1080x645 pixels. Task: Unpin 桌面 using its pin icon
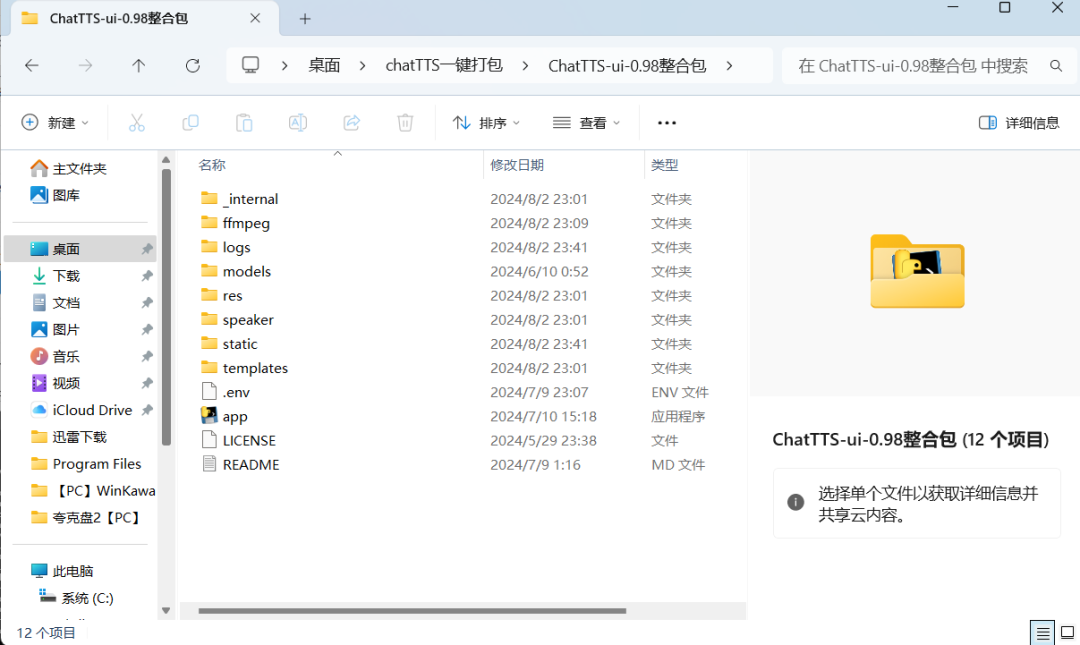[x=147, y=249]
